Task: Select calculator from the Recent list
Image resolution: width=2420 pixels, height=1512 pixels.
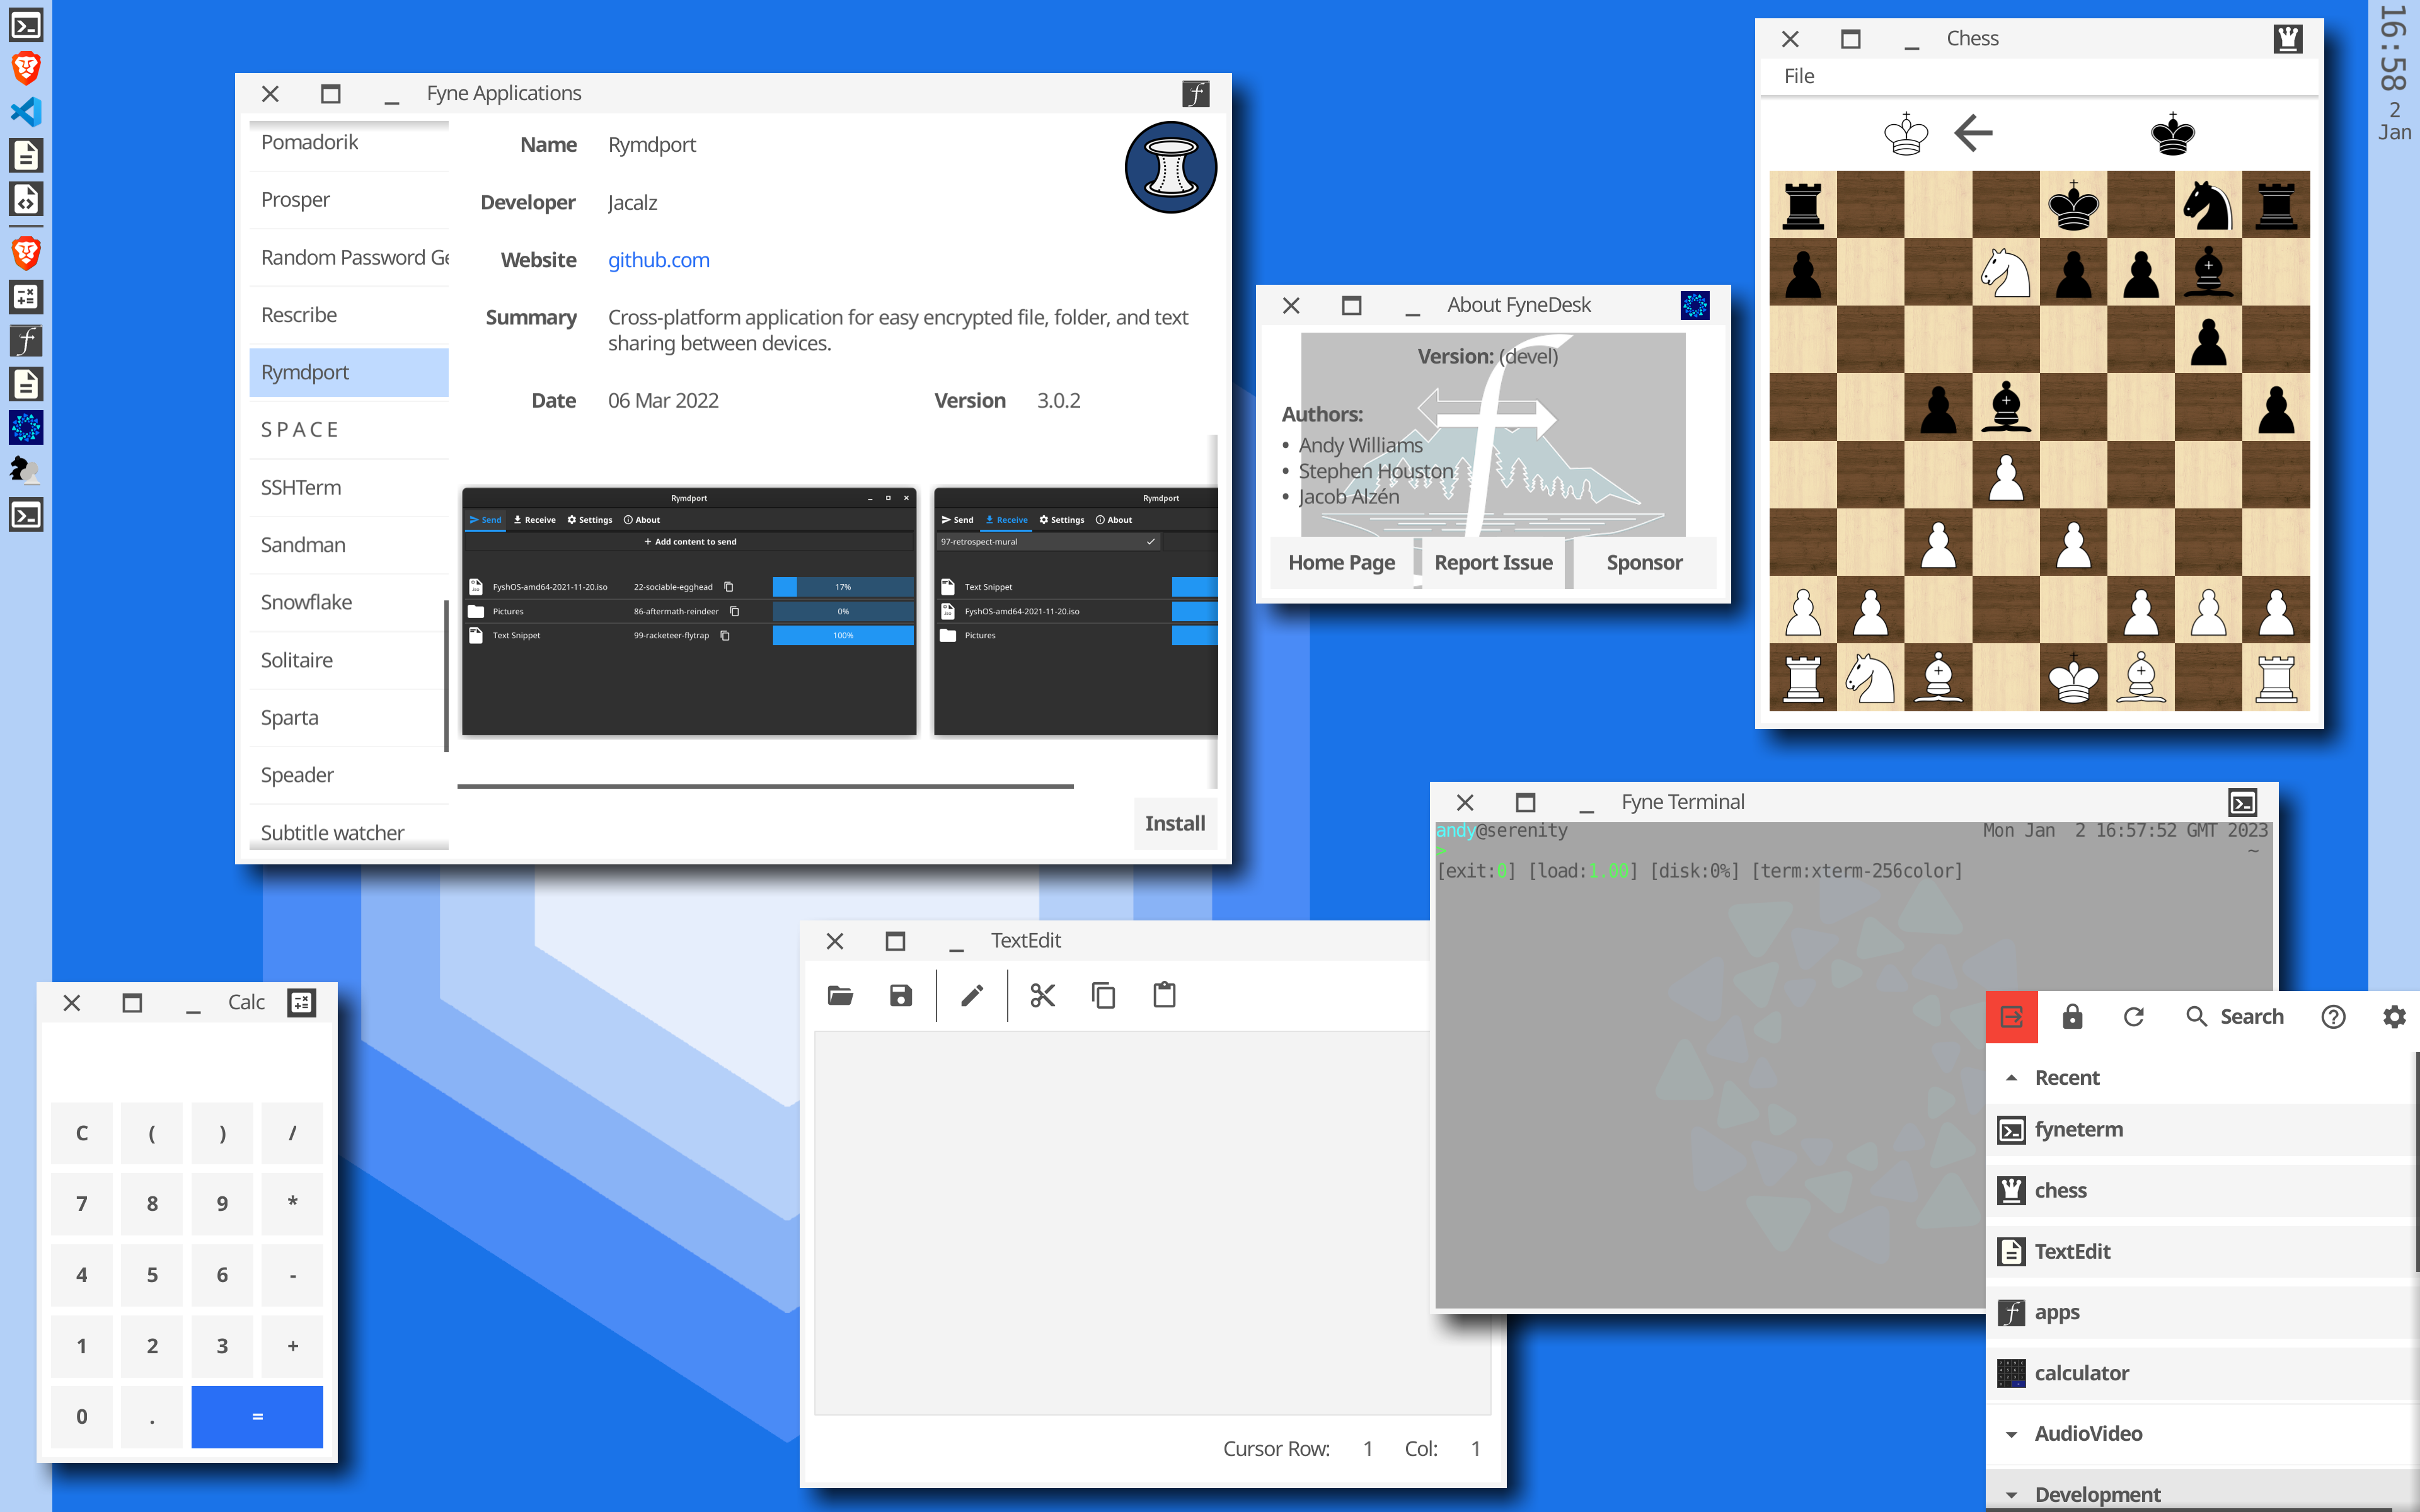Action: (x=2201, y=1373)
